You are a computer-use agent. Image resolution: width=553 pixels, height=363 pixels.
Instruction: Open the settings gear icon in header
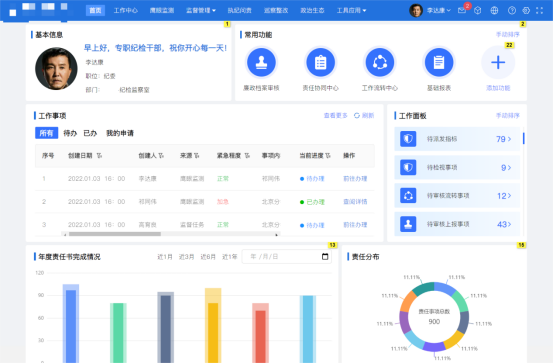click(526, 11)
